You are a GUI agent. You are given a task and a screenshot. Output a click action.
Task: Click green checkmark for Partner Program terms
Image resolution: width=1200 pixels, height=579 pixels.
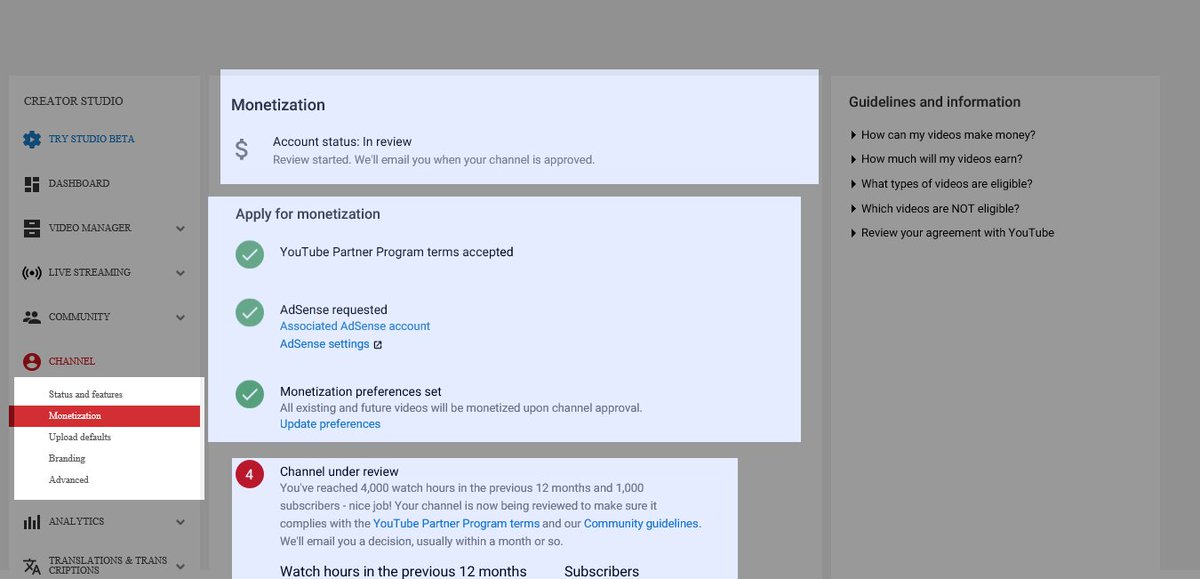coord(250,254)
